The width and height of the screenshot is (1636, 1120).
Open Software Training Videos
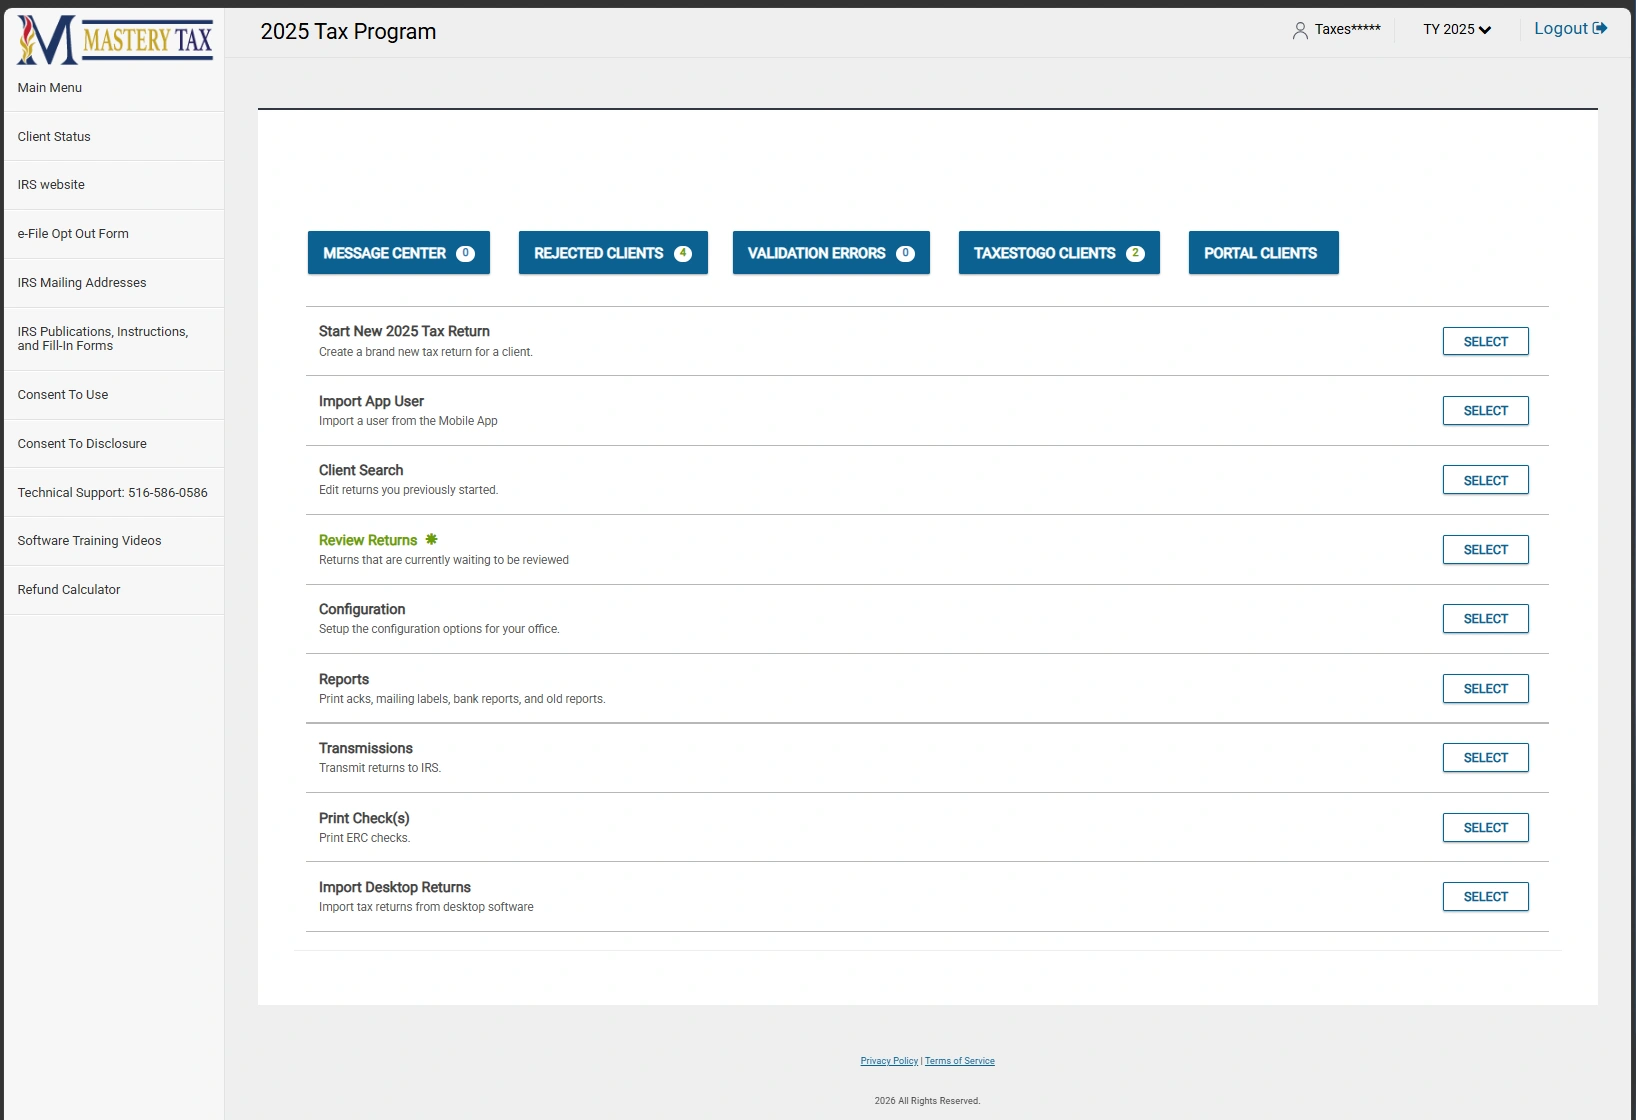coord(114,541)
